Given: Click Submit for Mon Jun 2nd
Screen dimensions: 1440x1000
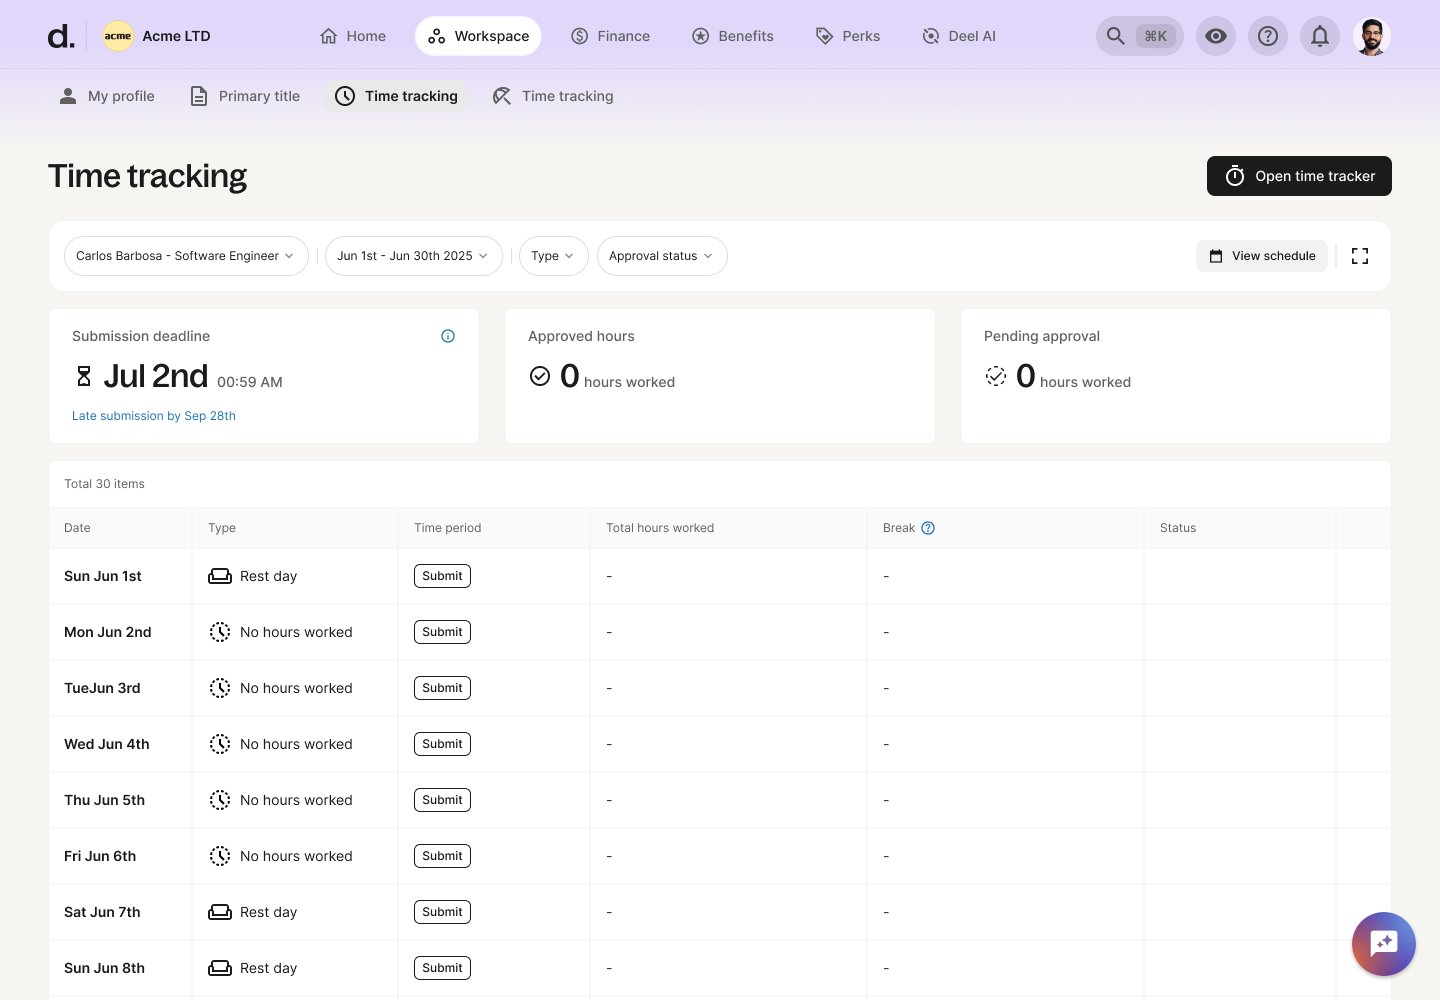Looking at the screenshot, I should 442,632.
